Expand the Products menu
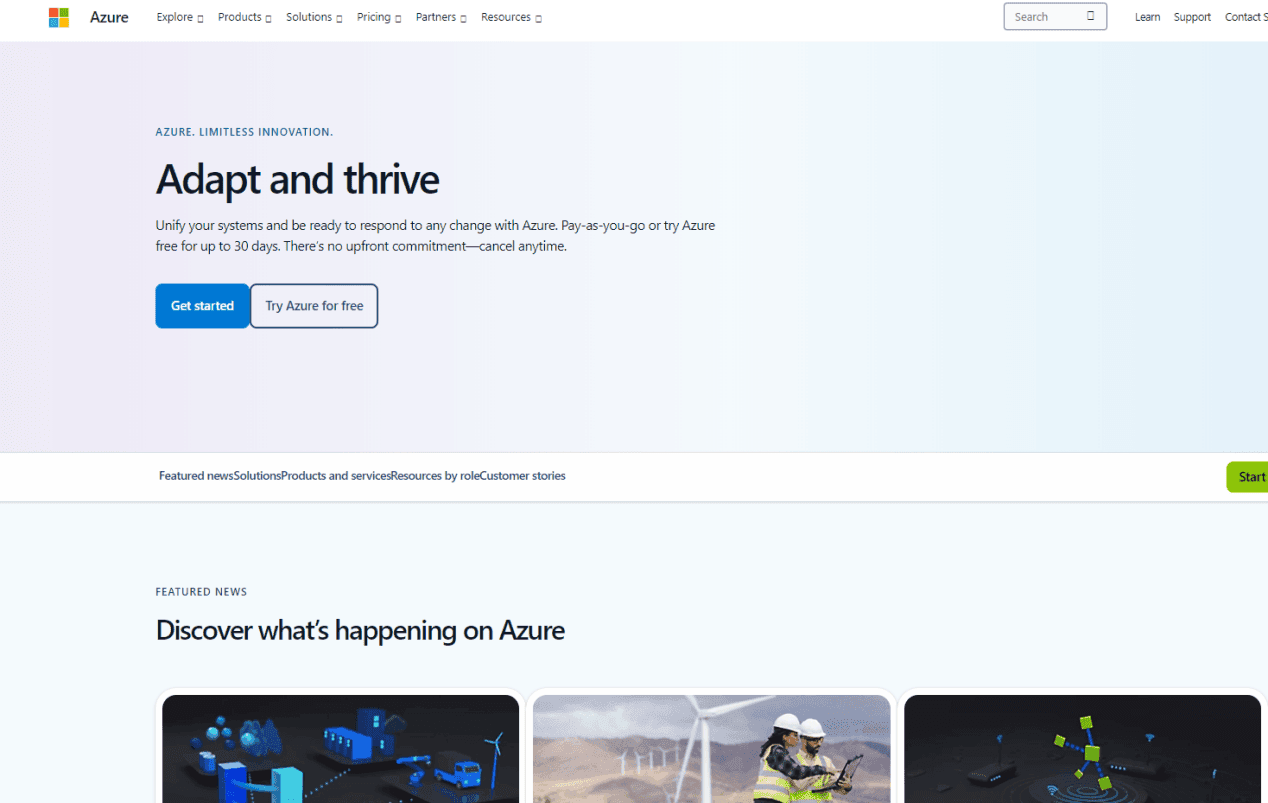Image resolution: width=1268 pixels, height=803 pixels. click(x=245, y=17)
